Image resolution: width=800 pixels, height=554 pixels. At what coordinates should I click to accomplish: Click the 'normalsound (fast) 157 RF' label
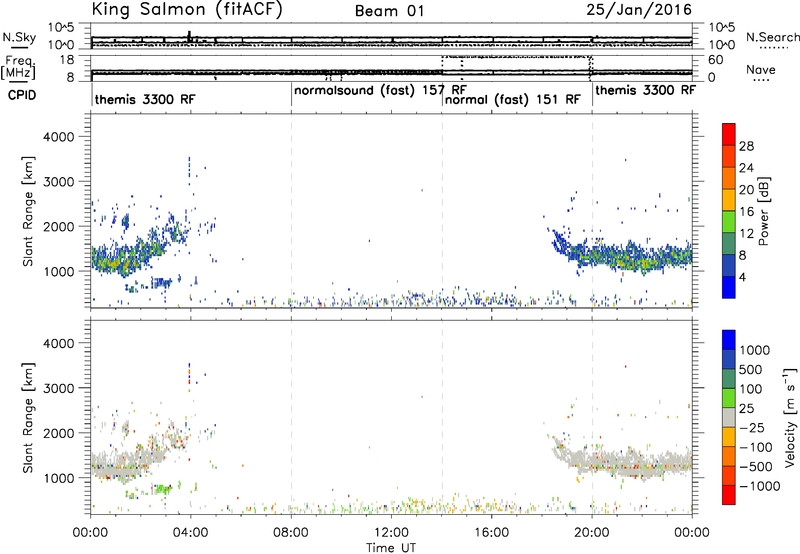[x=381, y=90]
